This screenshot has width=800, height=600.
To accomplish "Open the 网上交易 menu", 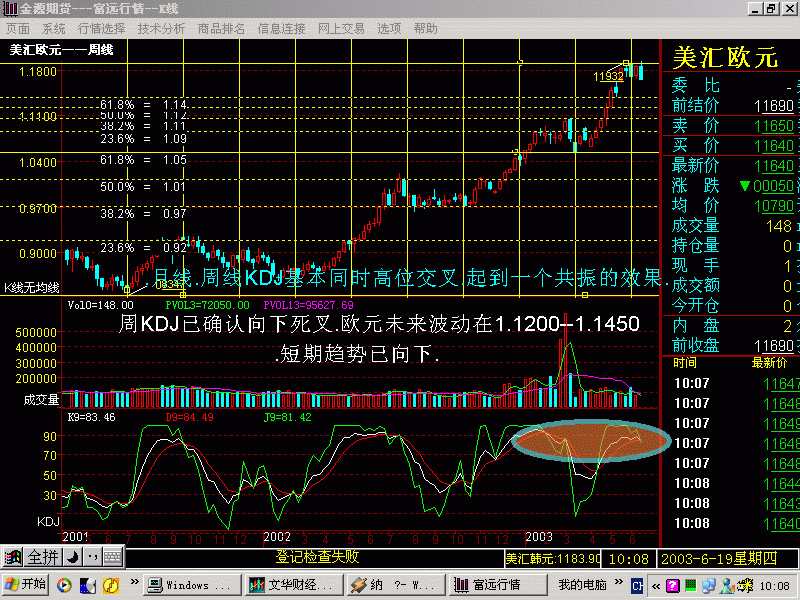I will coord(341,29).
